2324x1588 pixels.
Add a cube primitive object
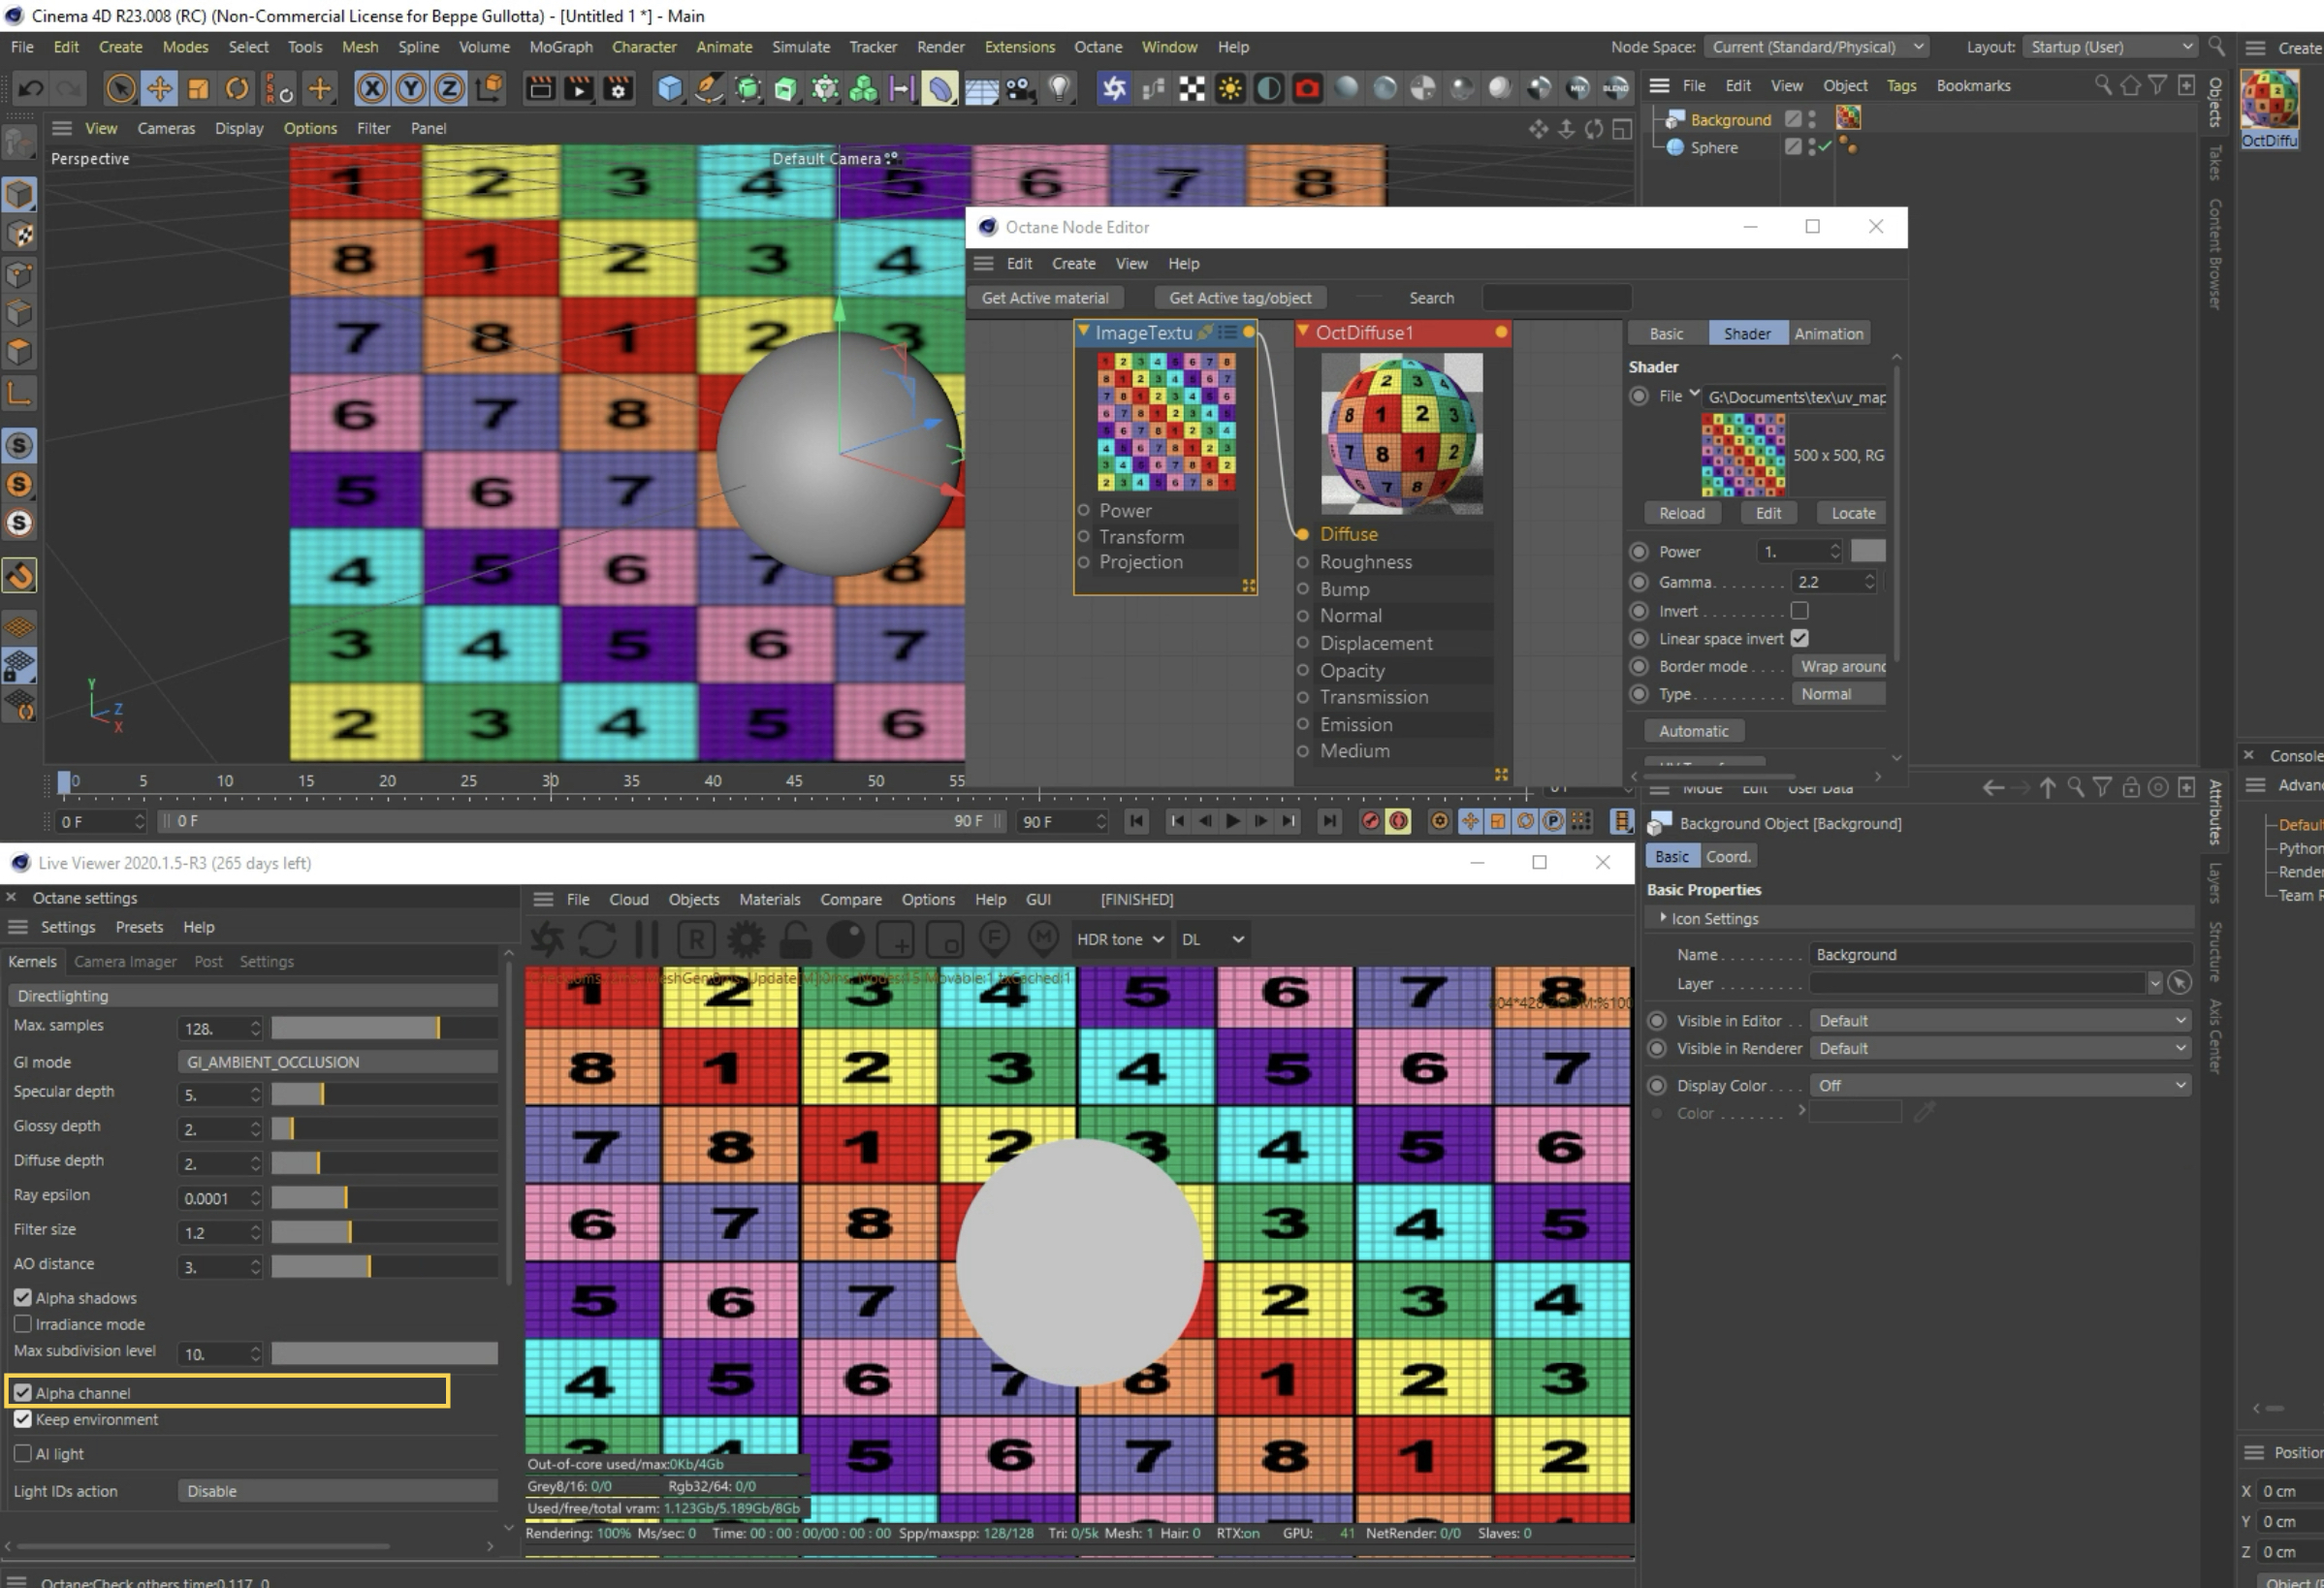point(669,89)
